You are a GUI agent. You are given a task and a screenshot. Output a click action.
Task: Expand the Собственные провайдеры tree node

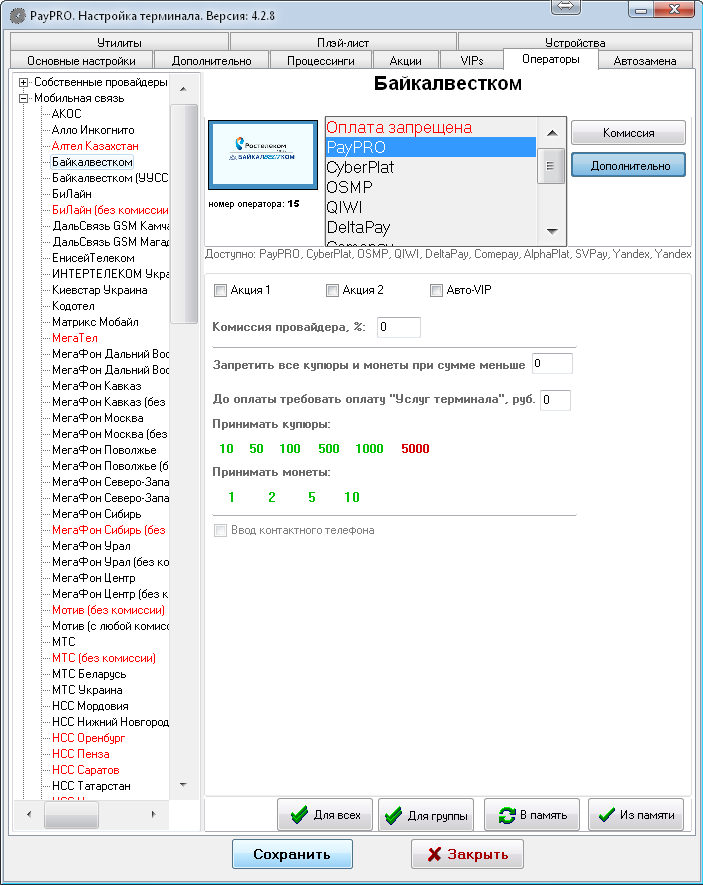24,82
